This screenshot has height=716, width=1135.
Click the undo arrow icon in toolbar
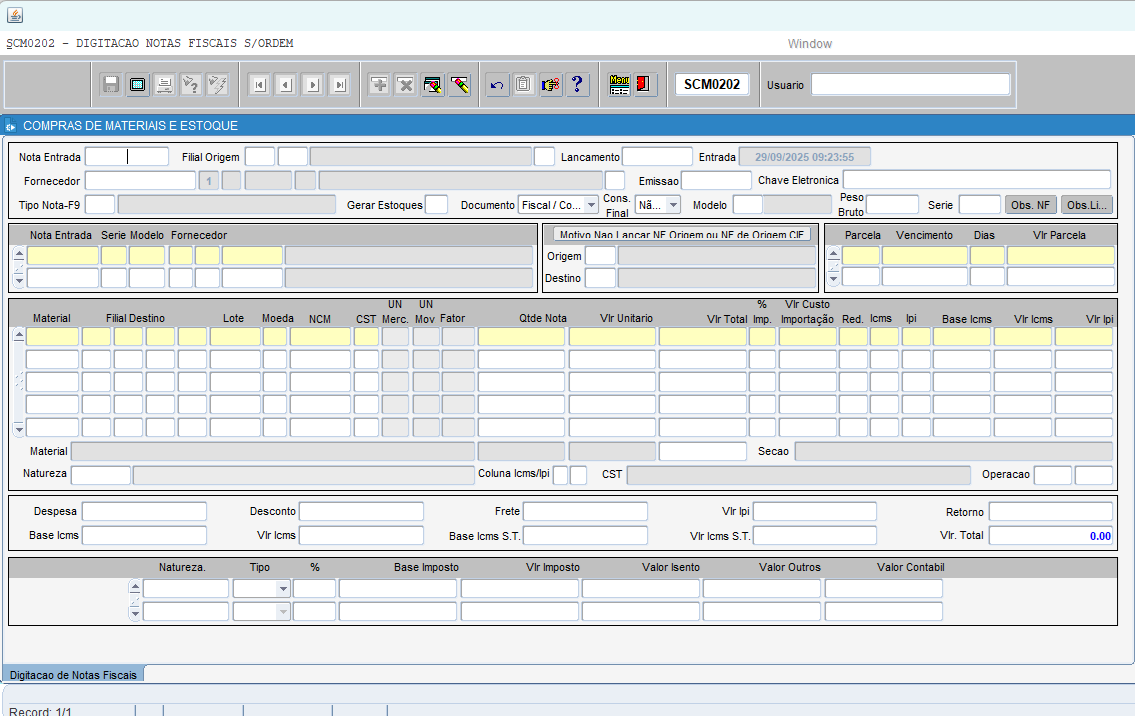pos(497,85)
